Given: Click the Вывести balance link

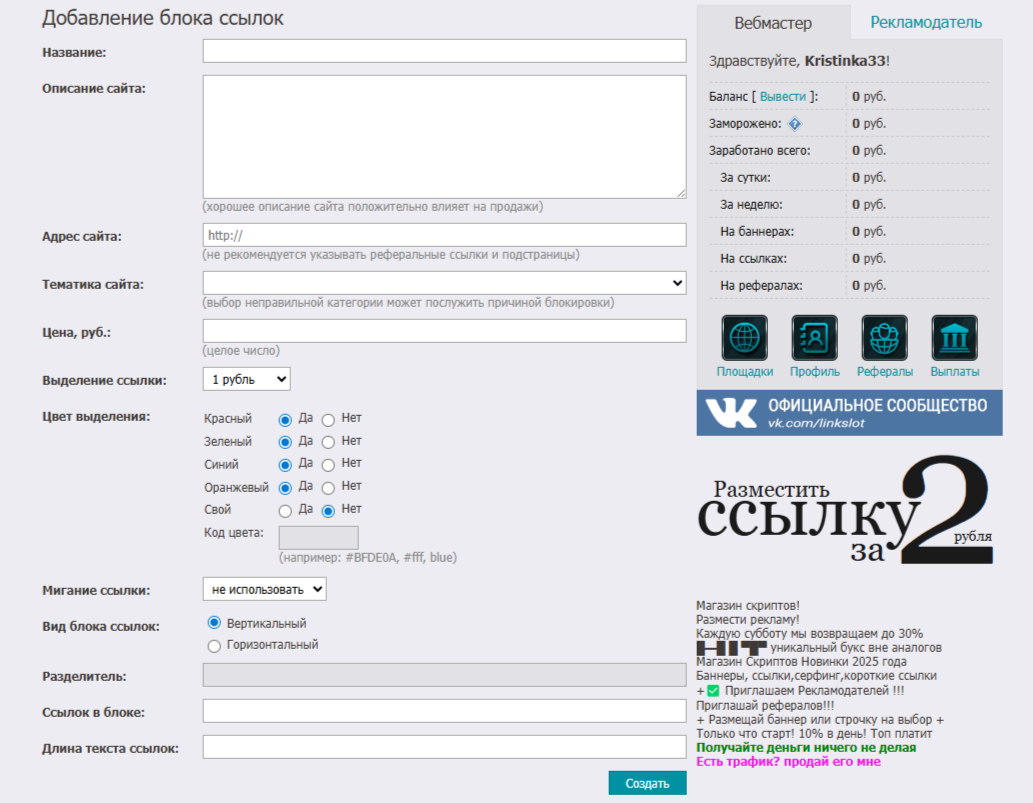Looking at the screenshot, I should (783, 96).
